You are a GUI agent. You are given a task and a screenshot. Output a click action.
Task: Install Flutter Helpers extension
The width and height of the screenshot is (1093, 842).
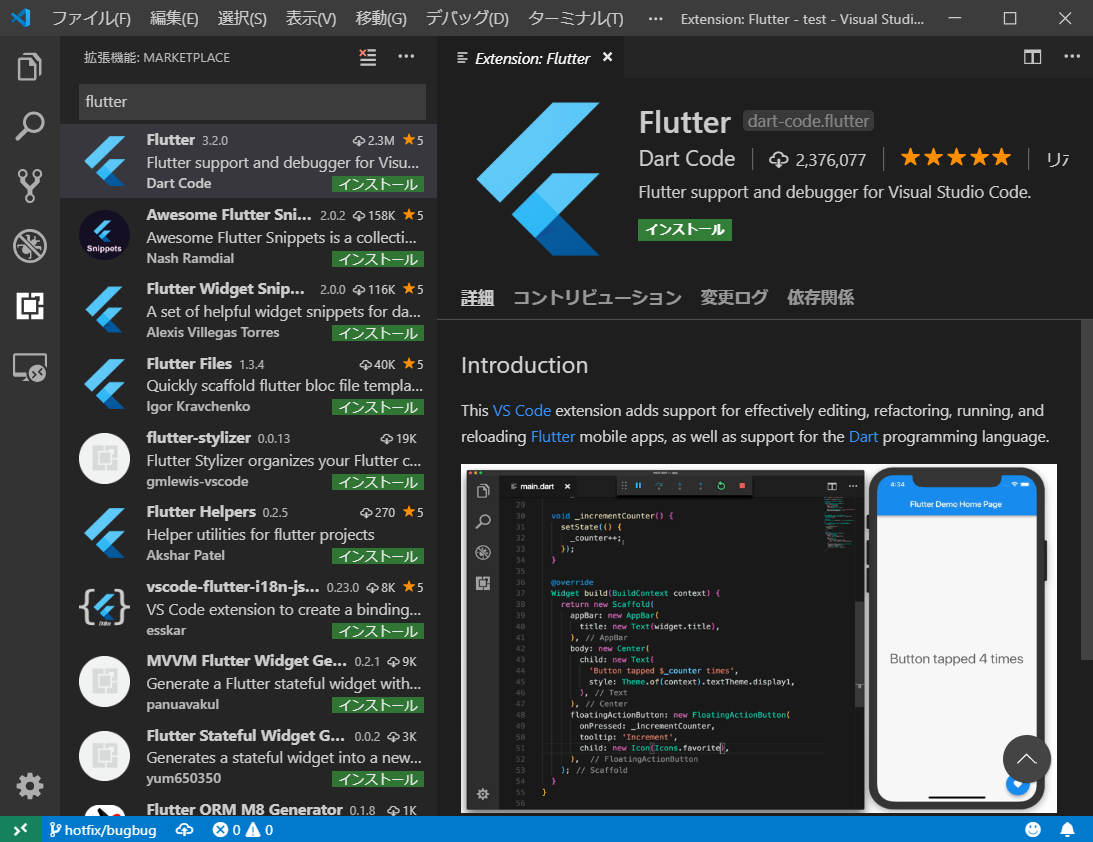[378, 556]
